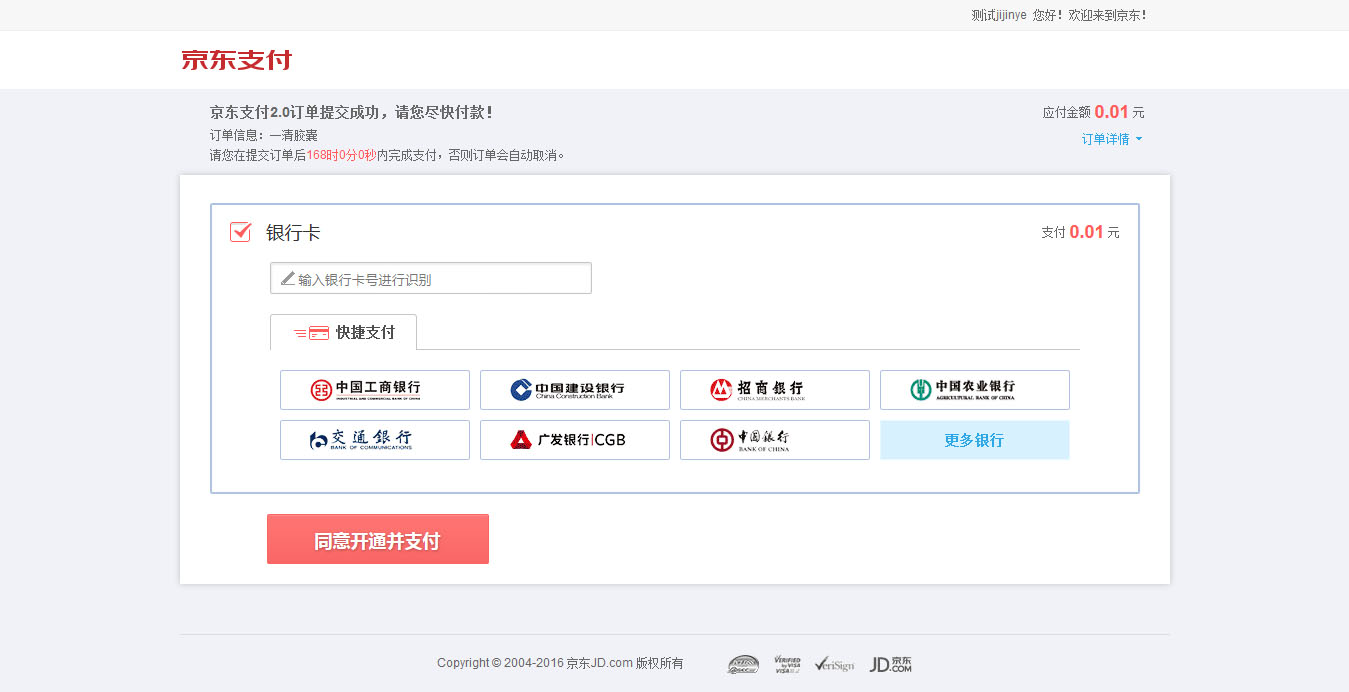Click the first trust seal footer icon

pyautogui.click(x=743, y=664)
